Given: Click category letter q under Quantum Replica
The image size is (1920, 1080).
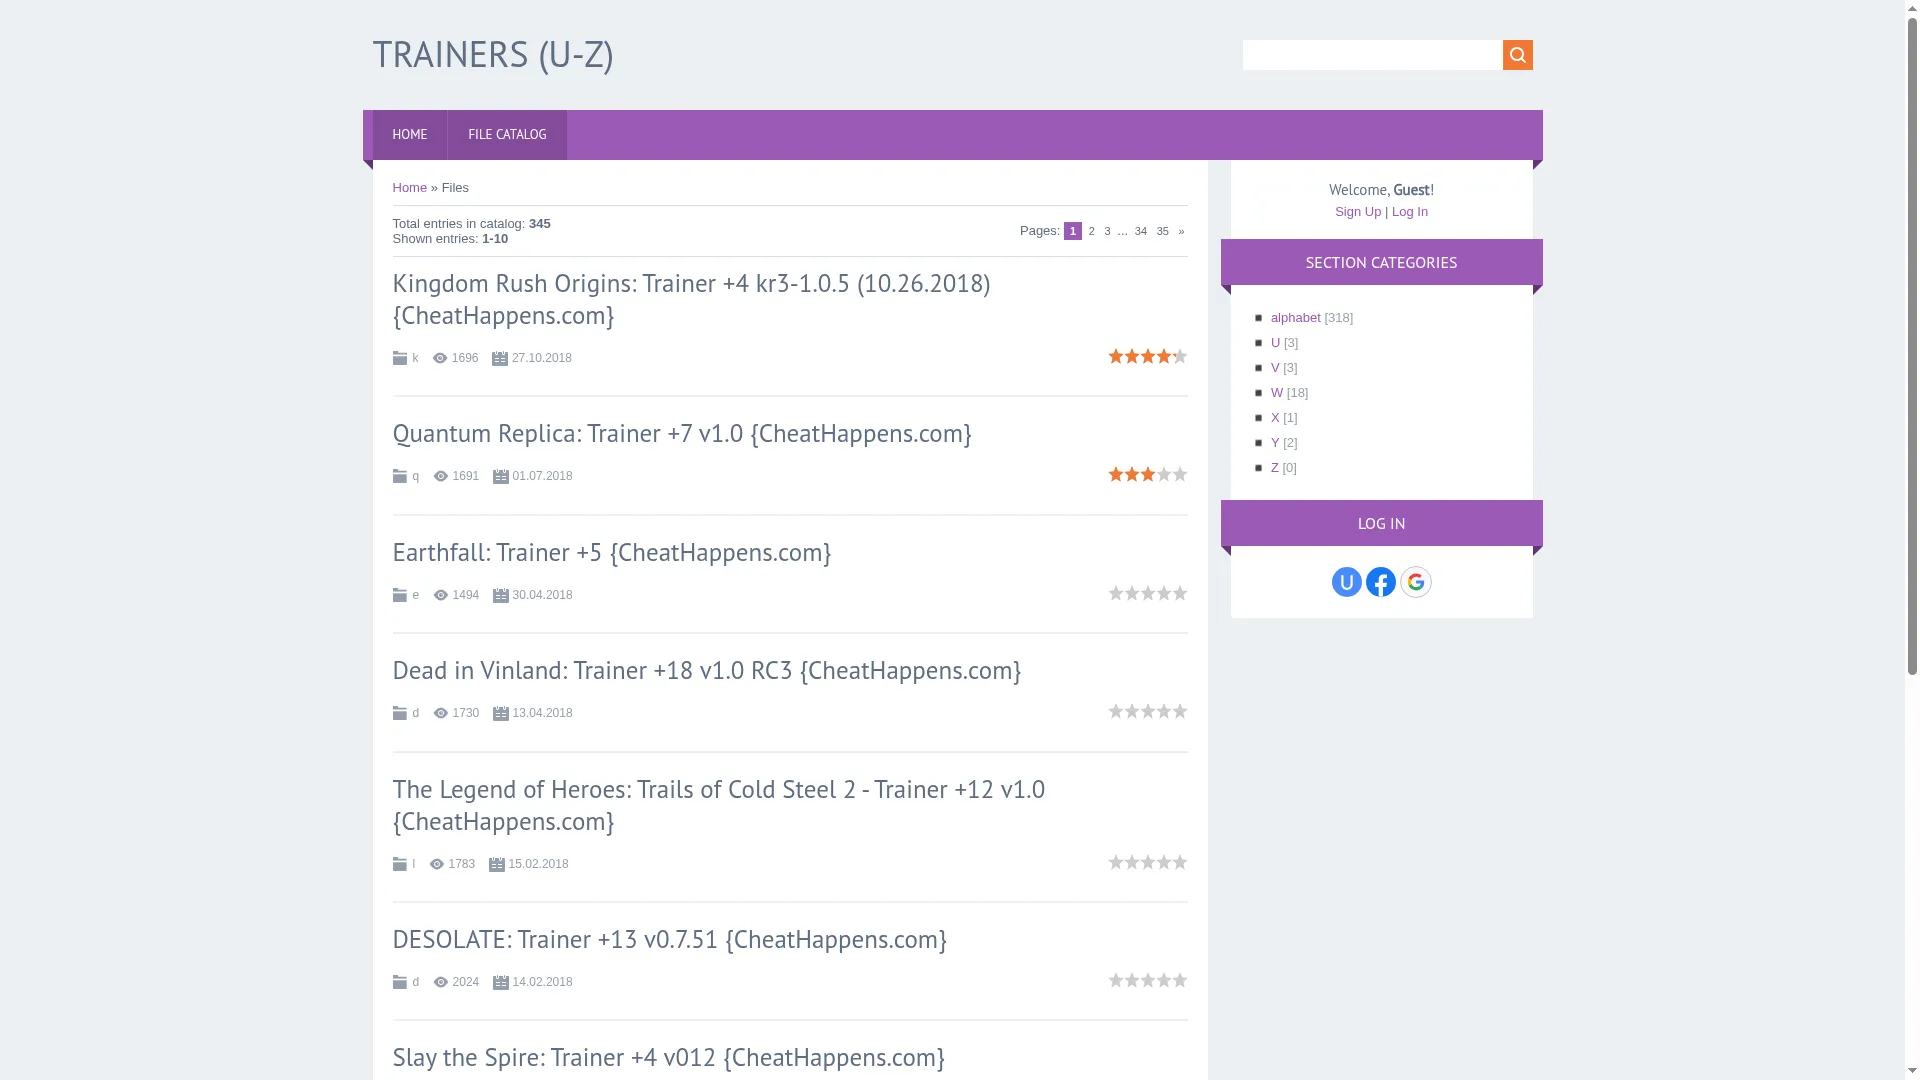Looking at the screenshot, I should (416, 476).
